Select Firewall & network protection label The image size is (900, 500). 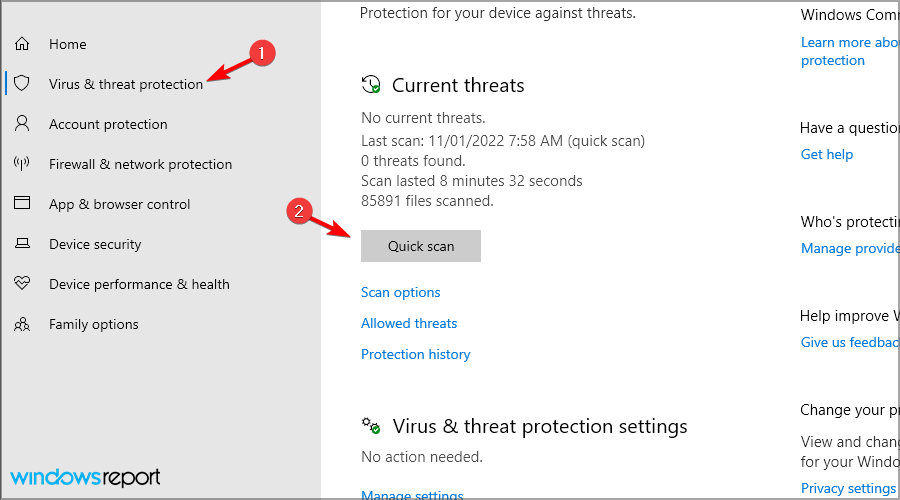140,164
